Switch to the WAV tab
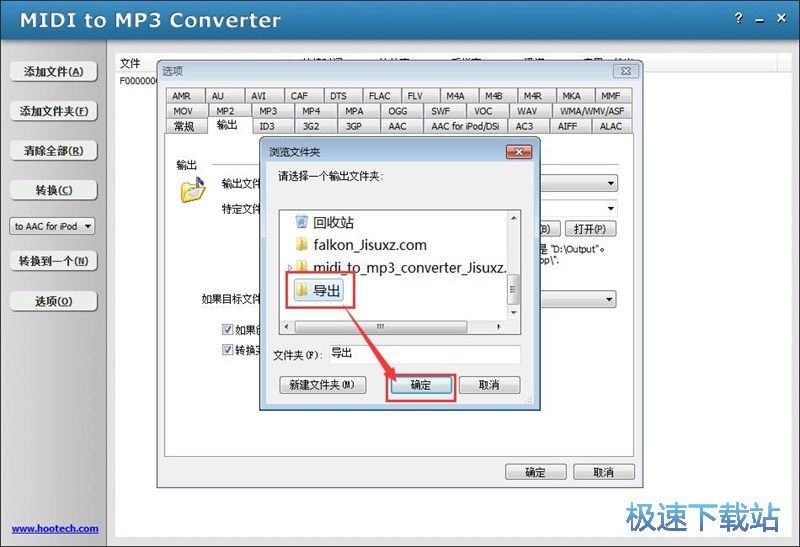The height and width of the screenshot is (547, 800). coord(531,111)
